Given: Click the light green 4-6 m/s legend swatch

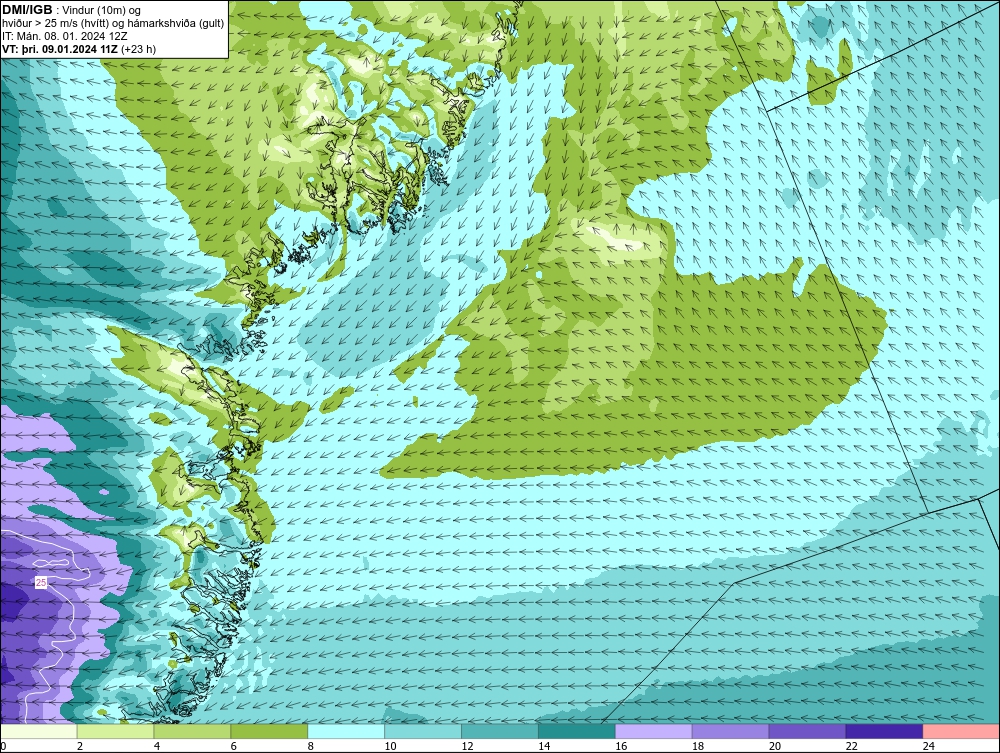Looking at the screenshot, I should pos(192,731).
